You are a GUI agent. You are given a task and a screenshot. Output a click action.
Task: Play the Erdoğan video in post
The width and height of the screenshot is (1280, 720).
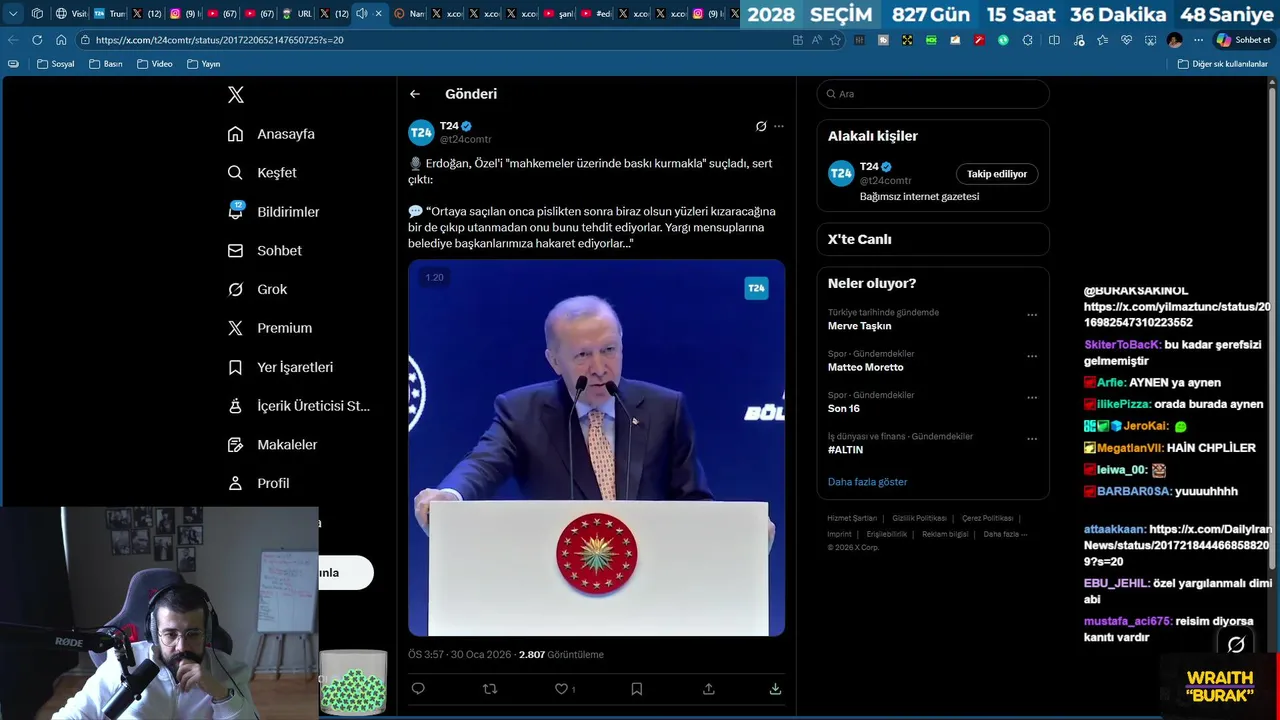tap(596, 448)
